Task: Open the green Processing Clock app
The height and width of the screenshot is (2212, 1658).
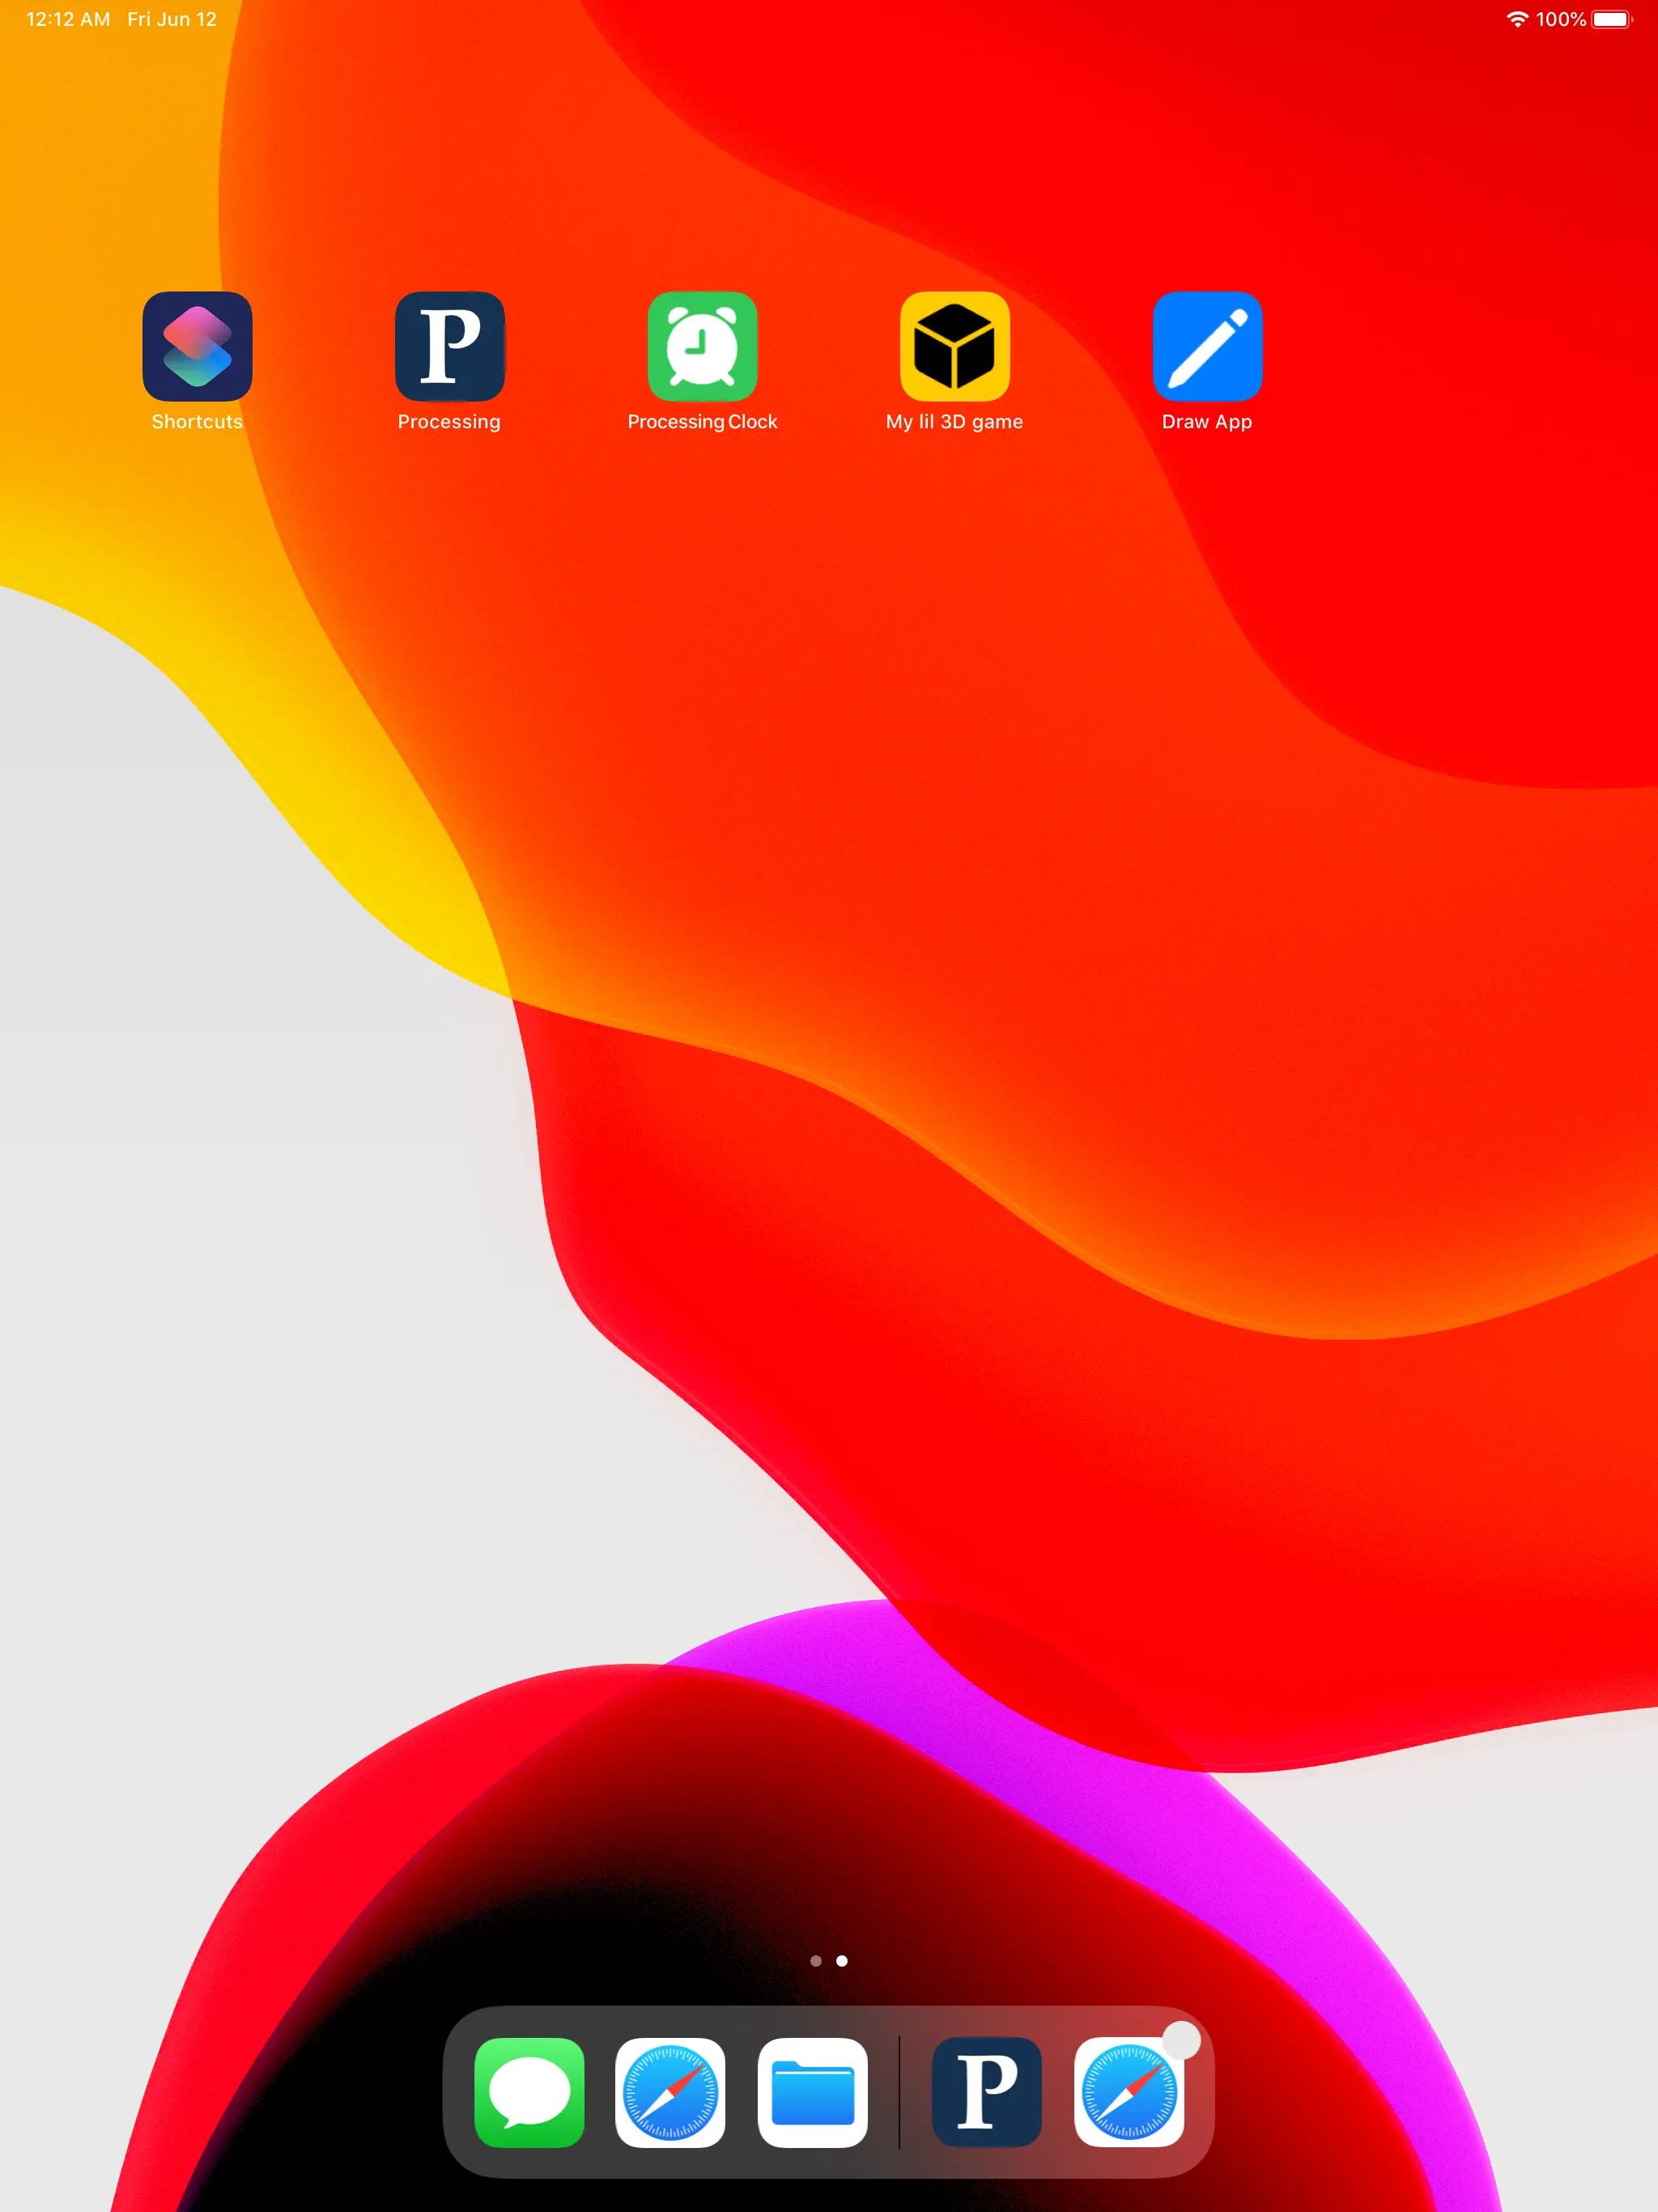Action: [x=702, y=346]
